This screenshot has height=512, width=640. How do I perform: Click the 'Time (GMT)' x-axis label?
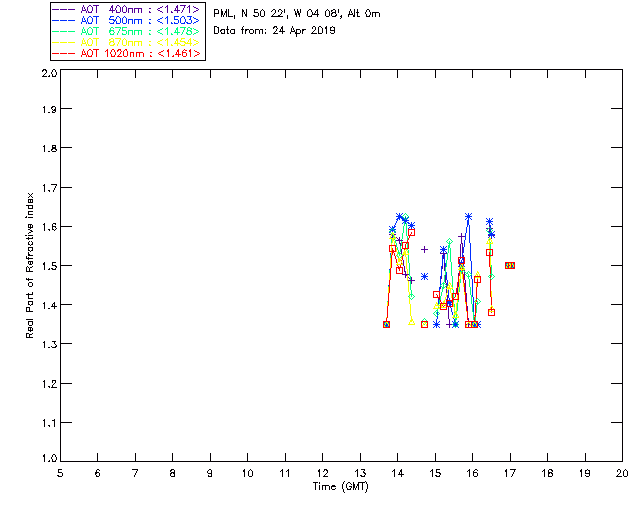[341, 487]
